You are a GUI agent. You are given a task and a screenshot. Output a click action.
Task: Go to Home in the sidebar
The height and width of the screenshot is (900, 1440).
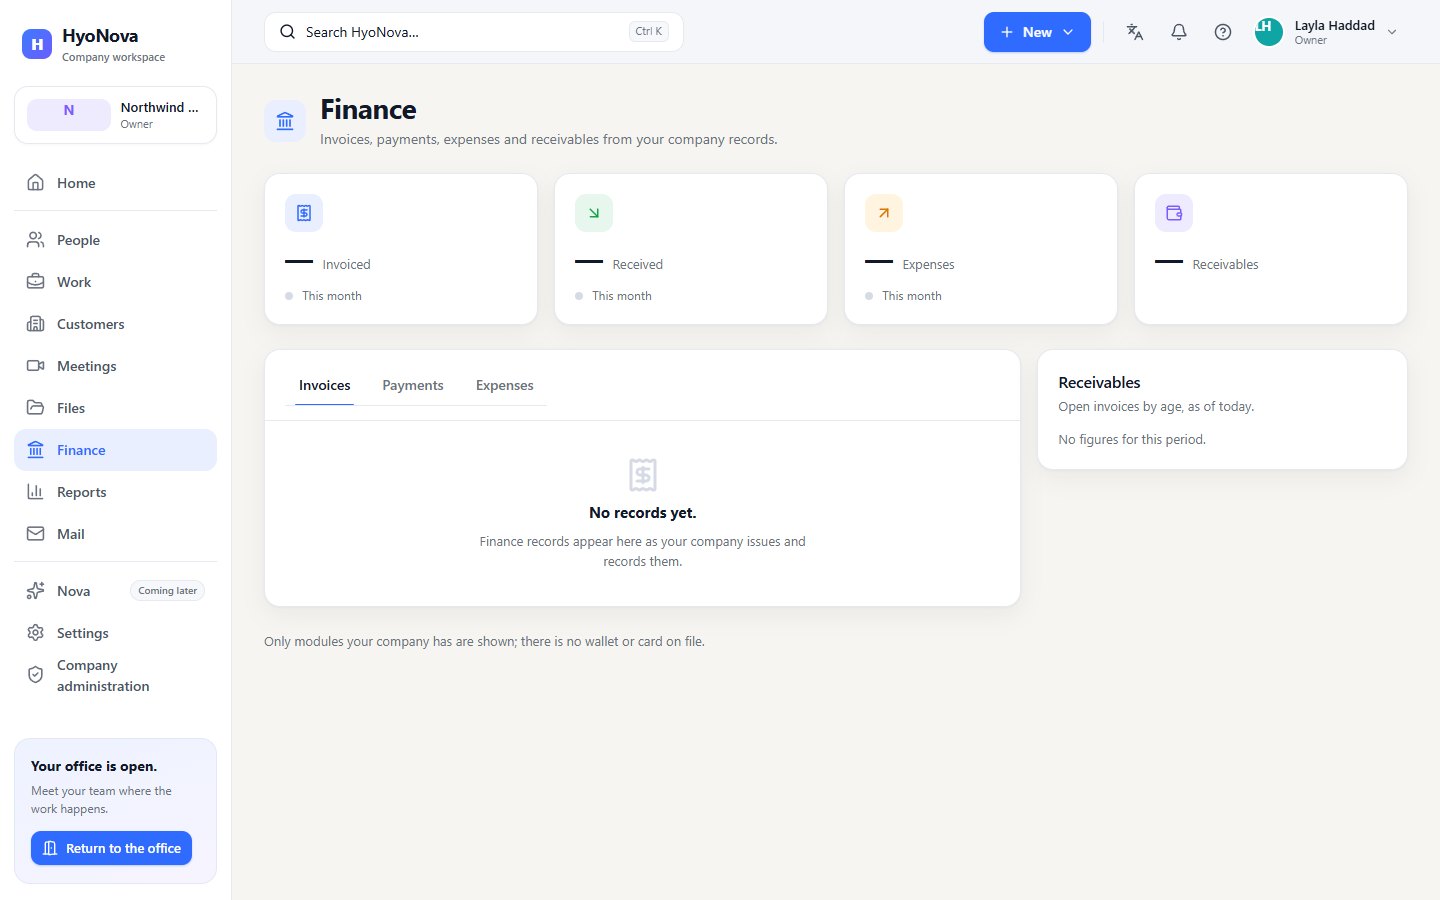[115, 183]
